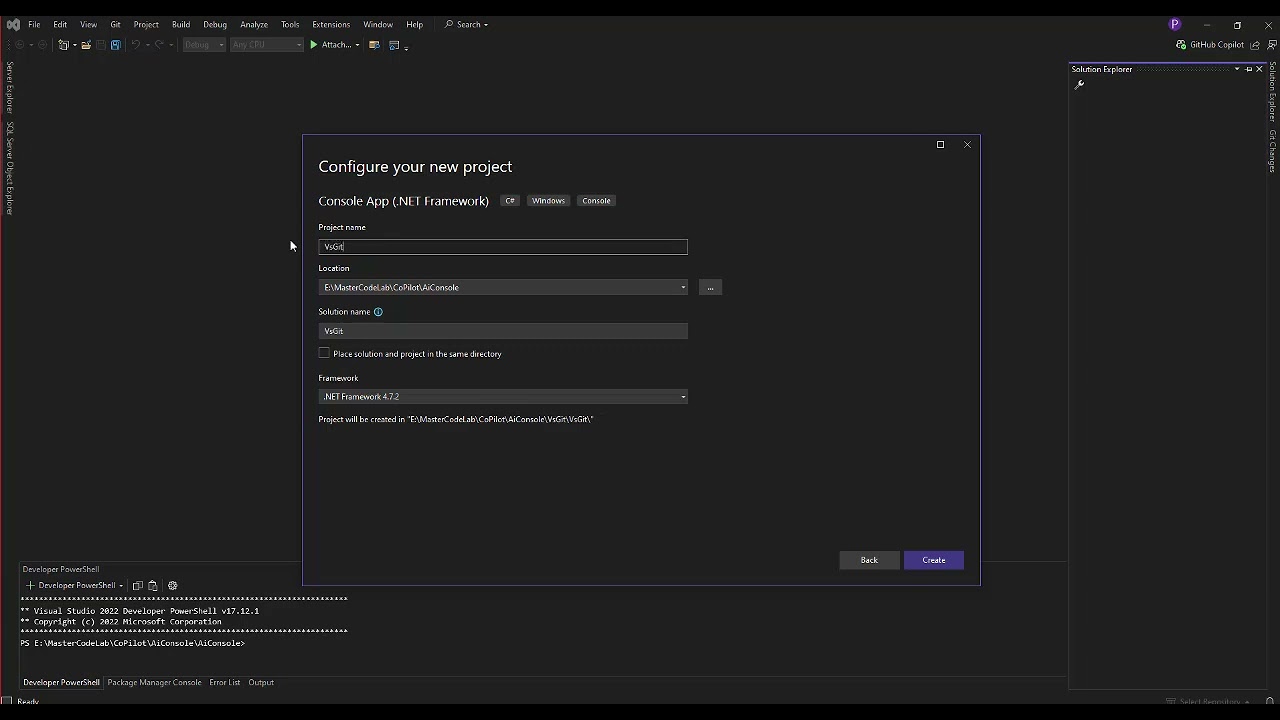Click the Create button
This screenshot has height=720, width=1280.
pyautogui.click(x=934, y=560)
